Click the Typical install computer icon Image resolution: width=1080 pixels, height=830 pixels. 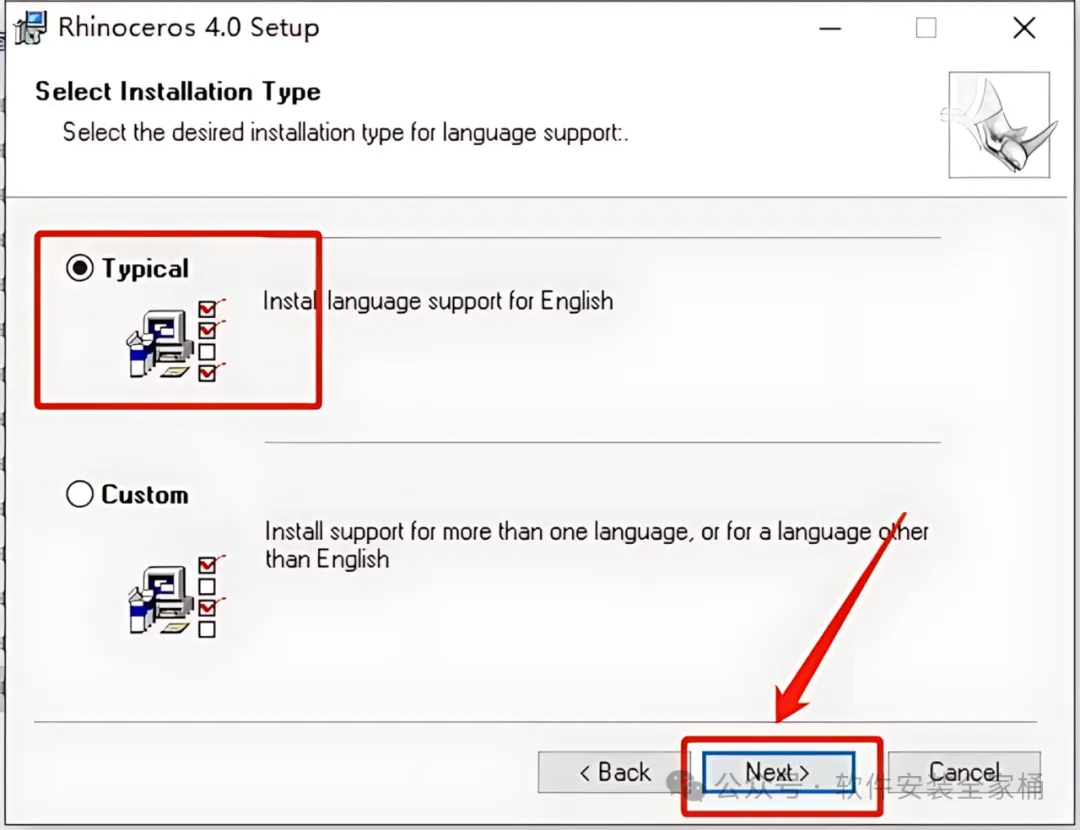tap(176, 341)
